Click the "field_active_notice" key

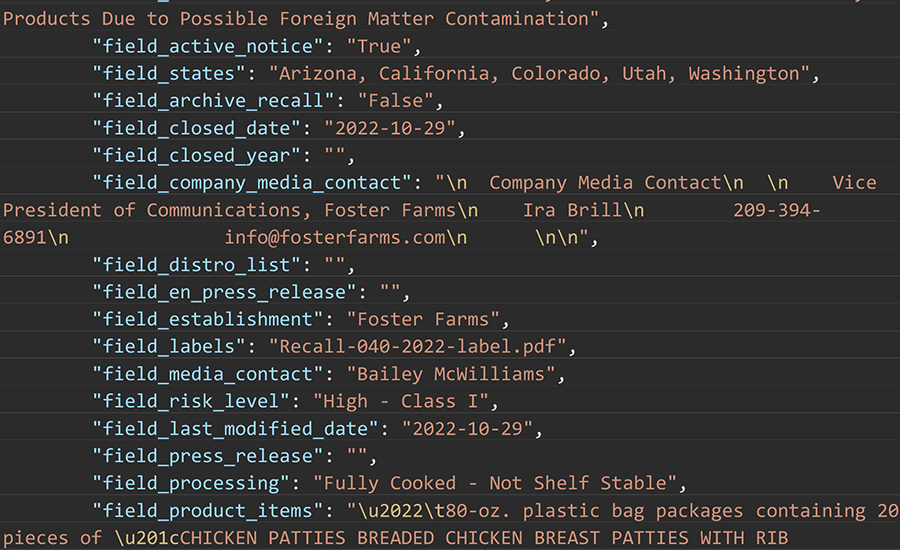pos(208,46)
